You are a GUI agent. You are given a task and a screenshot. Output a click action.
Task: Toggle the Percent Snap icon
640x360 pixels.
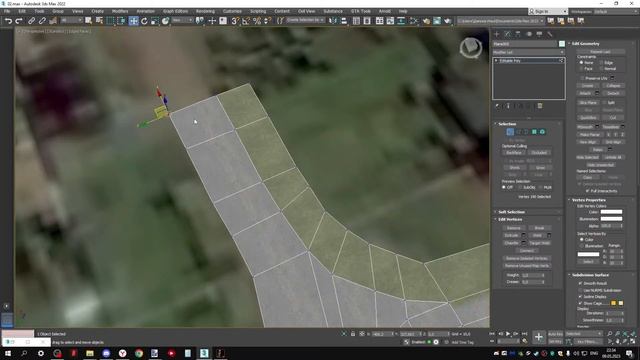coord(257,21)
